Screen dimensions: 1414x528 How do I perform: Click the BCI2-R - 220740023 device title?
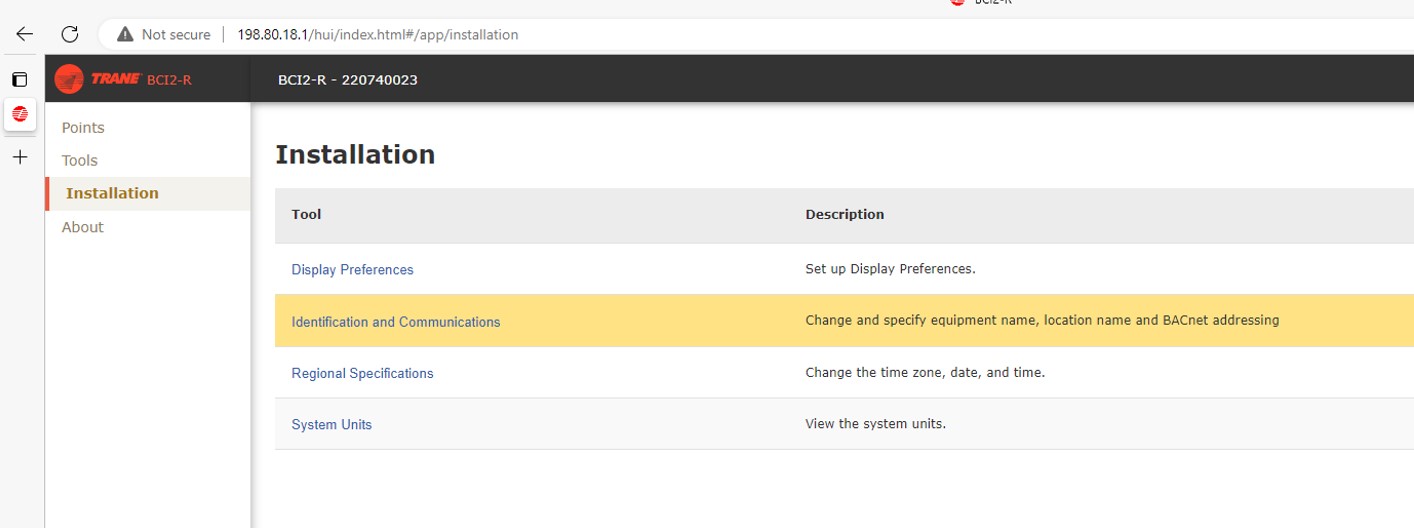(347, 80)
